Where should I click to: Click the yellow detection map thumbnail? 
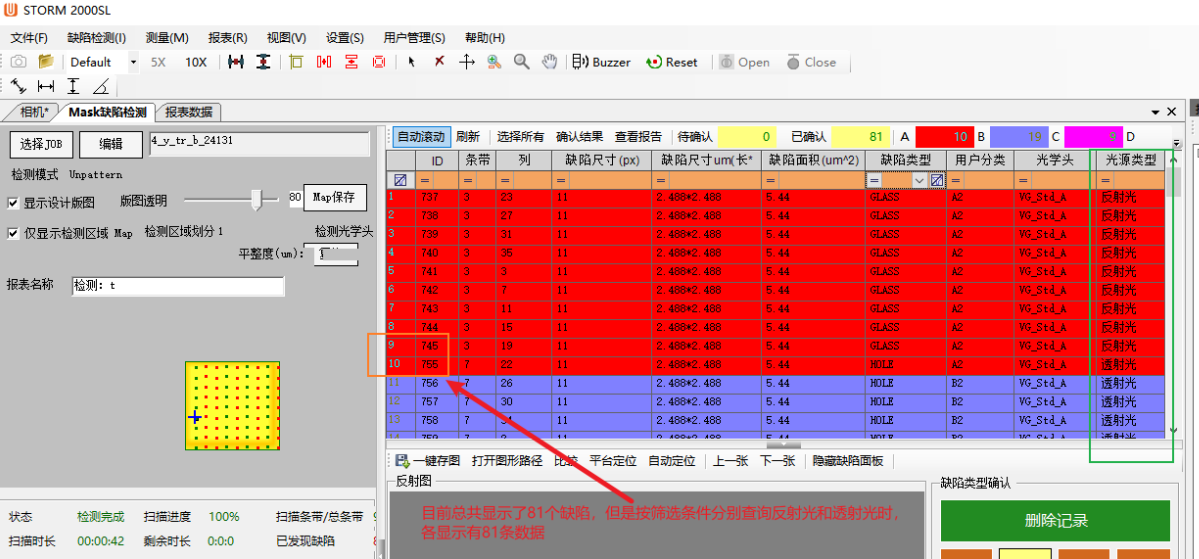pos(232,405)
